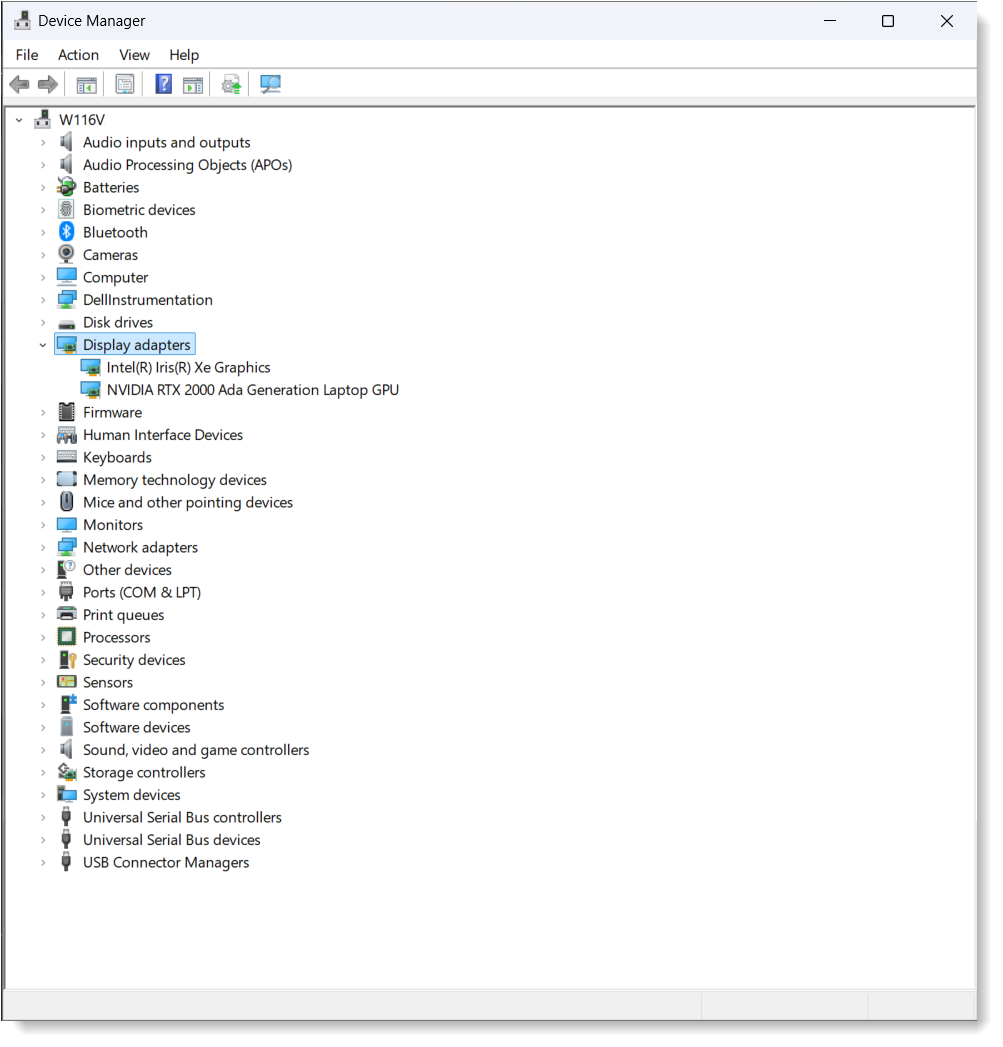Expand the Sound, video and game controllers
This screenshot has width=1003, height=1047.
pyautogui.click(x=43, y=749)
